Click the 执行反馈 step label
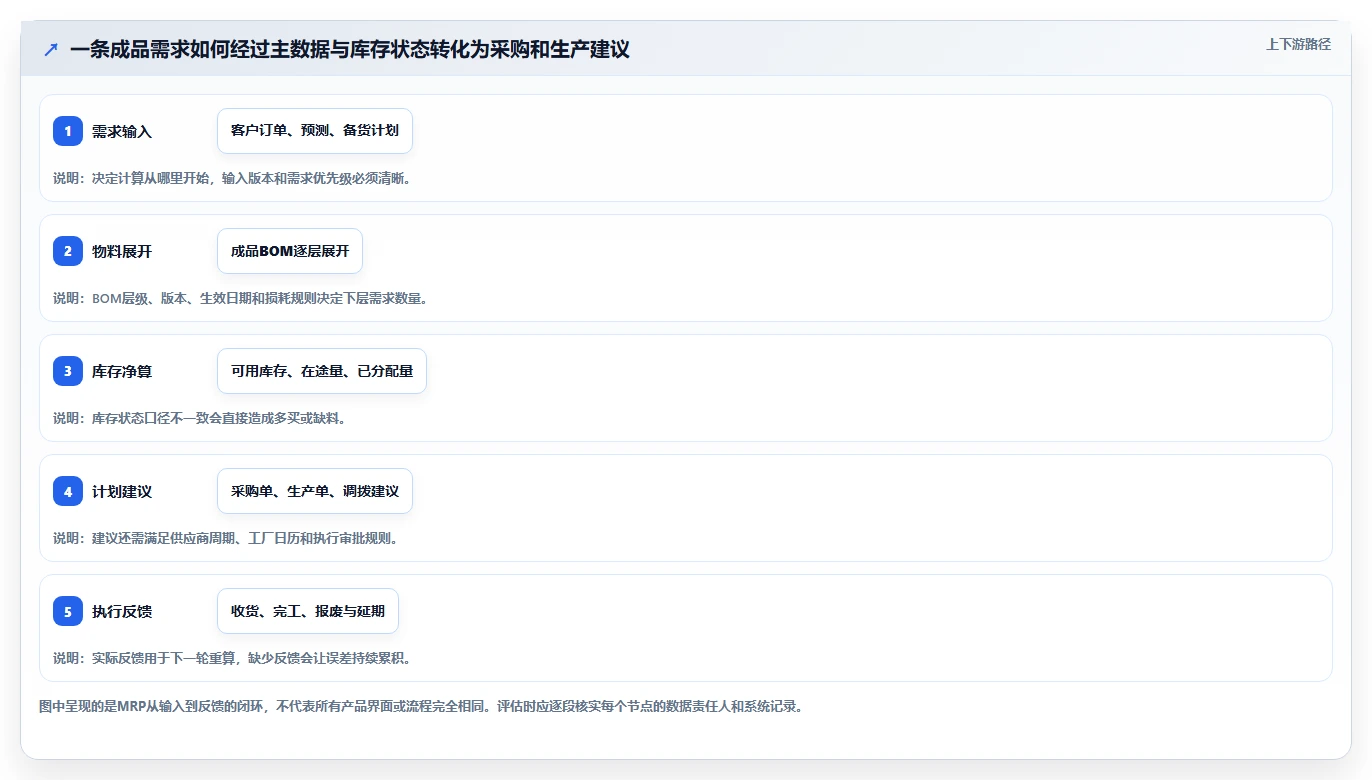 pyautogui.click(x=122, y=611)
